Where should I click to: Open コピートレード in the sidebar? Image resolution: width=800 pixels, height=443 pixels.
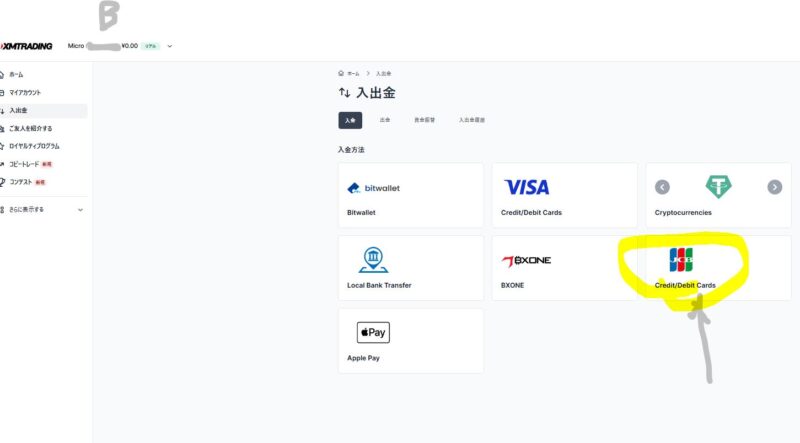[x=24, y=164]
